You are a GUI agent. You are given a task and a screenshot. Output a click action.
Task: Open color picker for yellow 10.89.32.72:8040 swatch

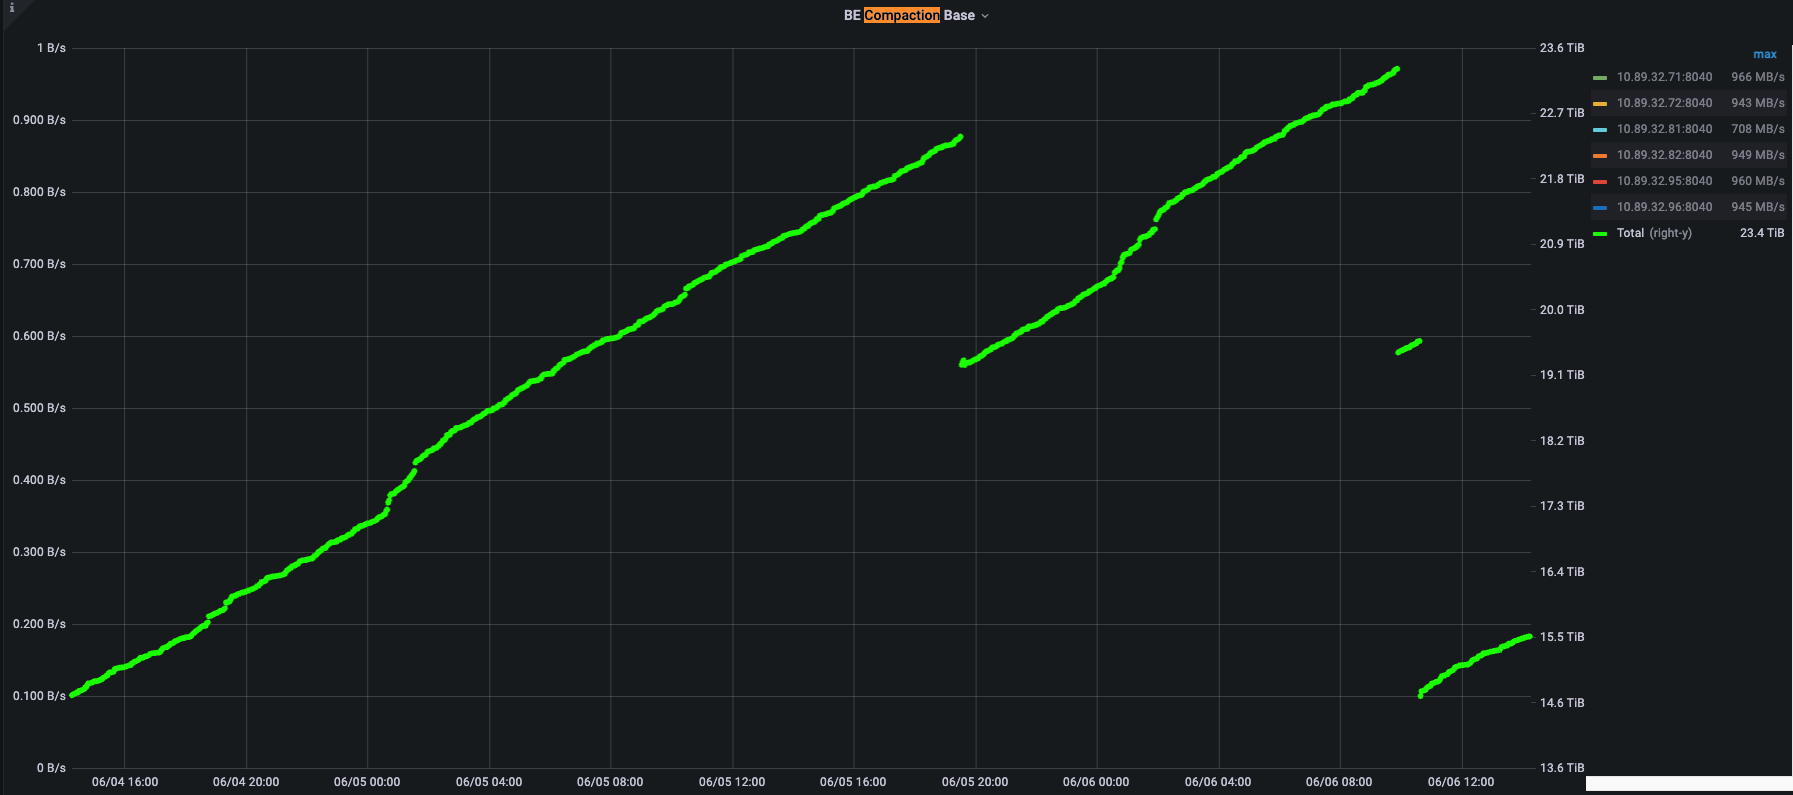1600,104
